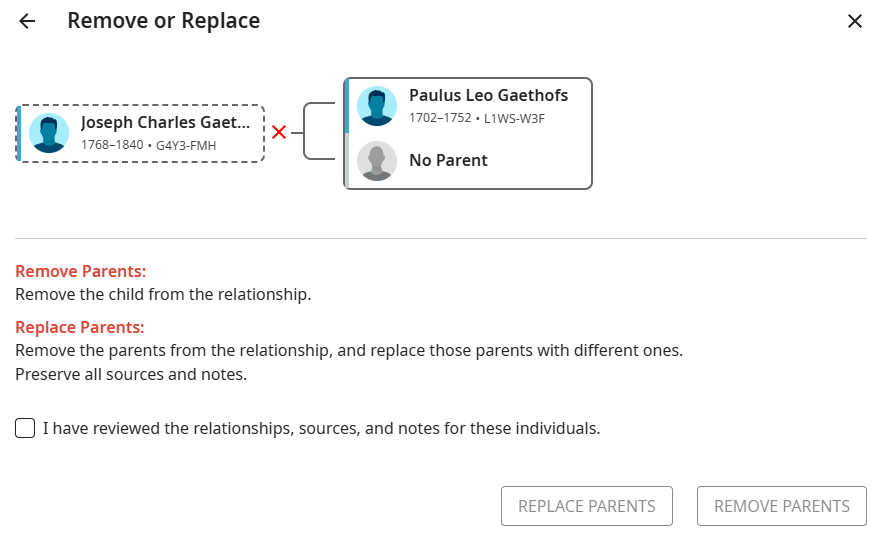The height and width of the screenshot is (538, 880).
Task: Click the red 'Replace Parents:' heading
Action: (x=80, y=327)
